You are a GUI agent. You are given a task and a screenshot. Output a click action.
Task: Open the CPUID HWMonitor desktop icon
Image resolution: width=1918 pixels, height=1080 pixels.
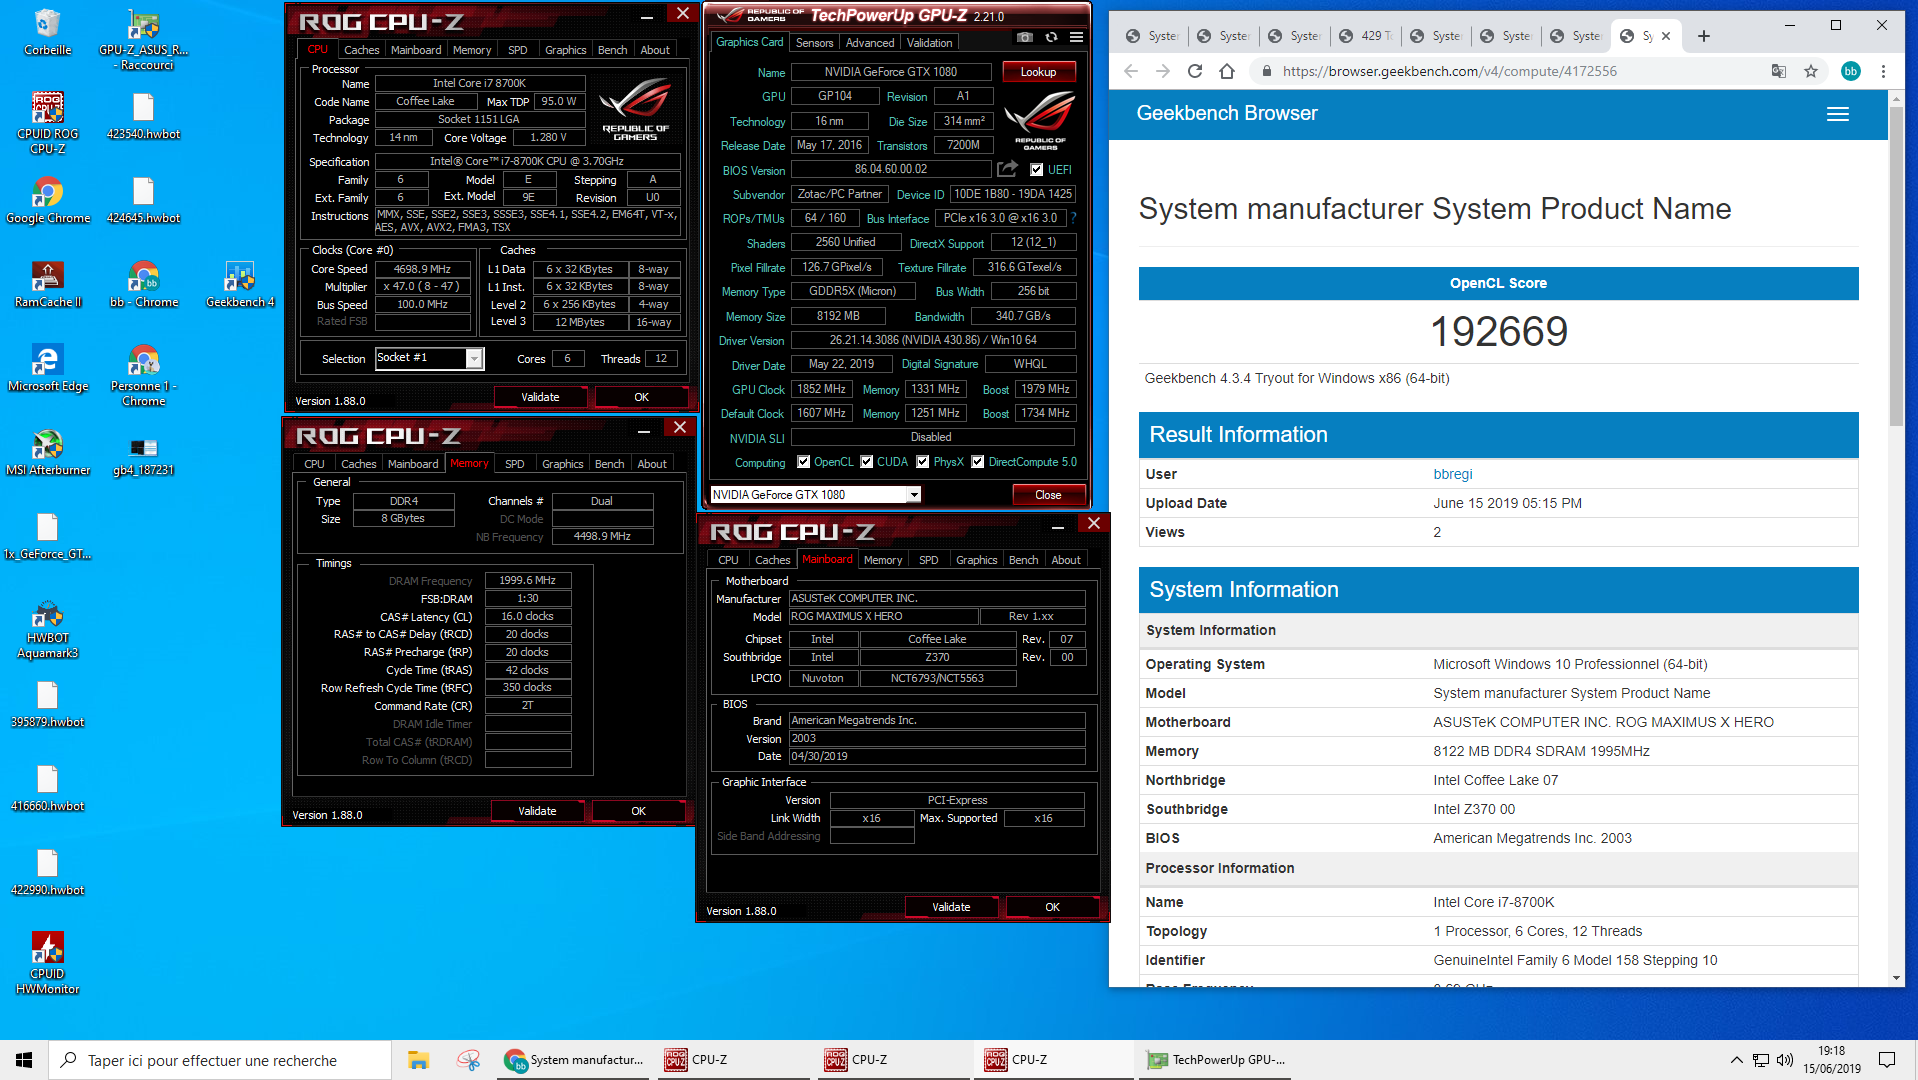(x=47, y=965)
